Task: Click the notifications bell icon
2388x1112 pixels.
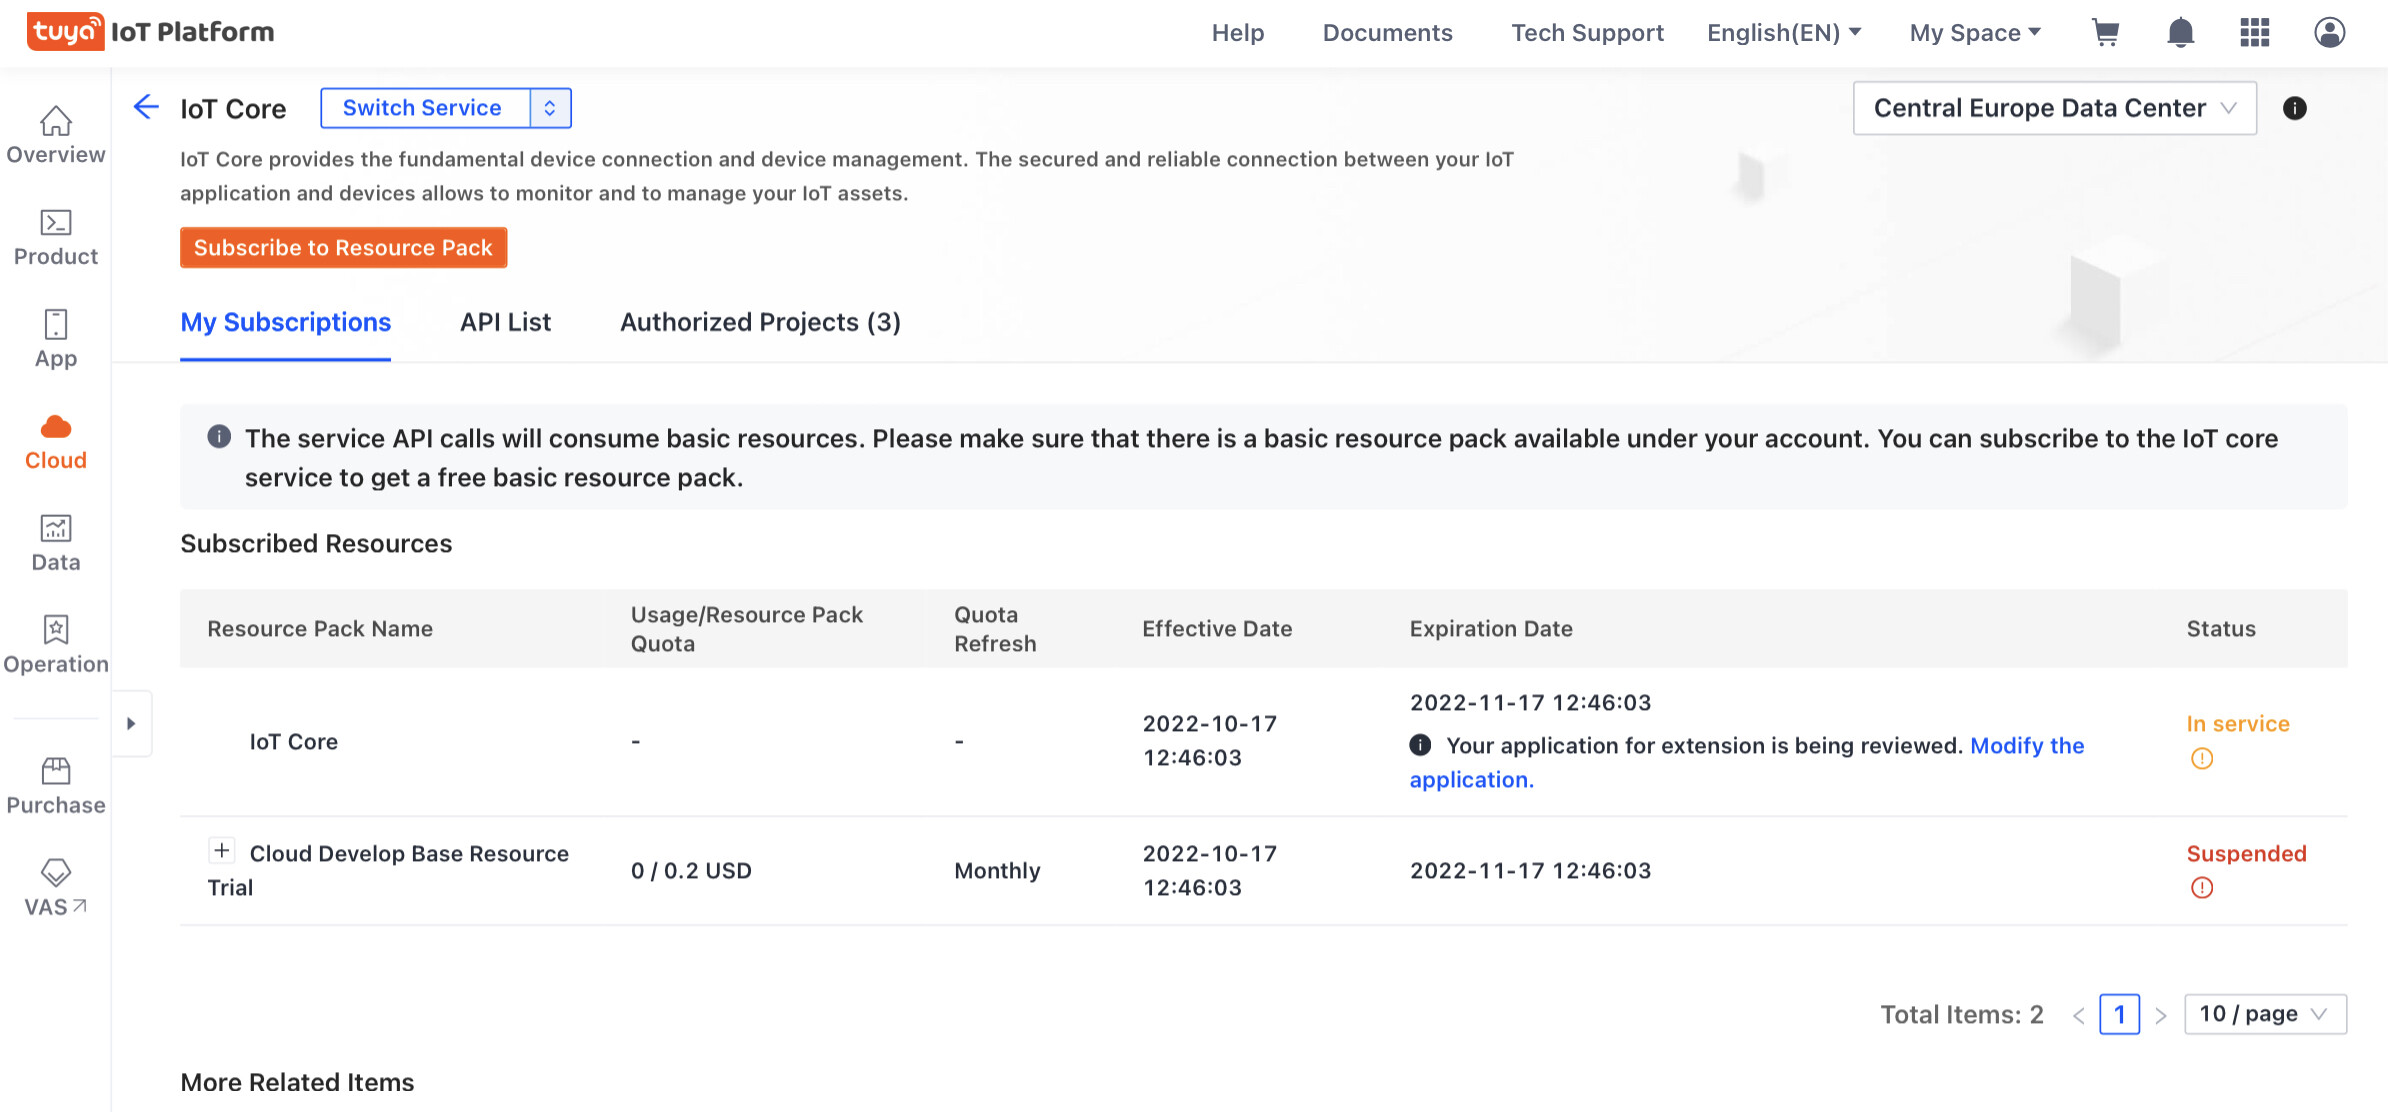Action: point(2180,33)
